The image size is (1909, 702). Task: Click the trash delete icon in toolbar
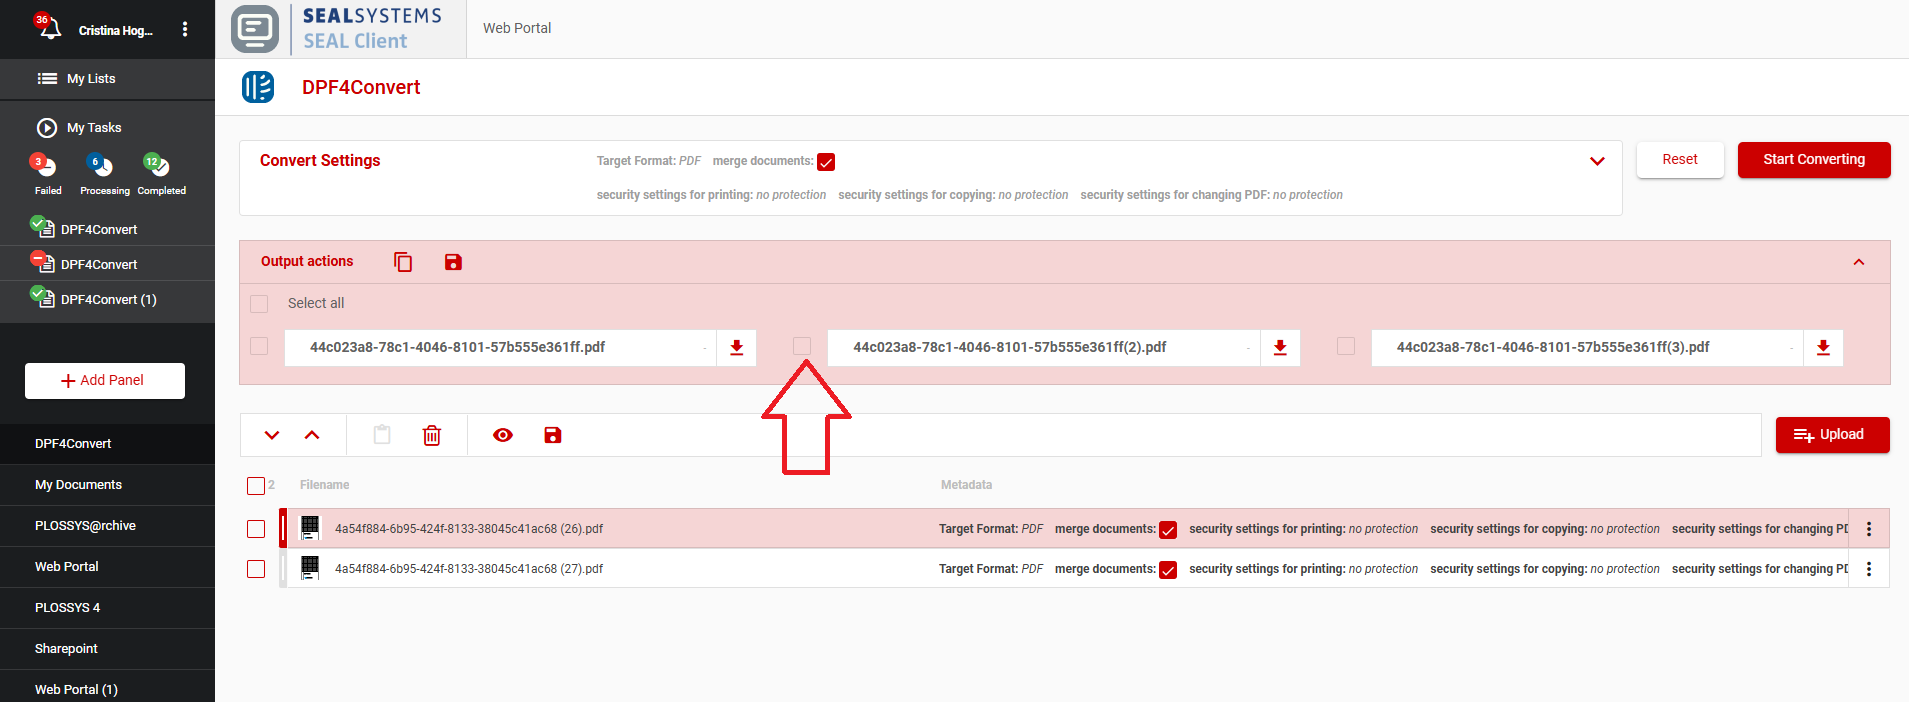(x=432, y=435)
